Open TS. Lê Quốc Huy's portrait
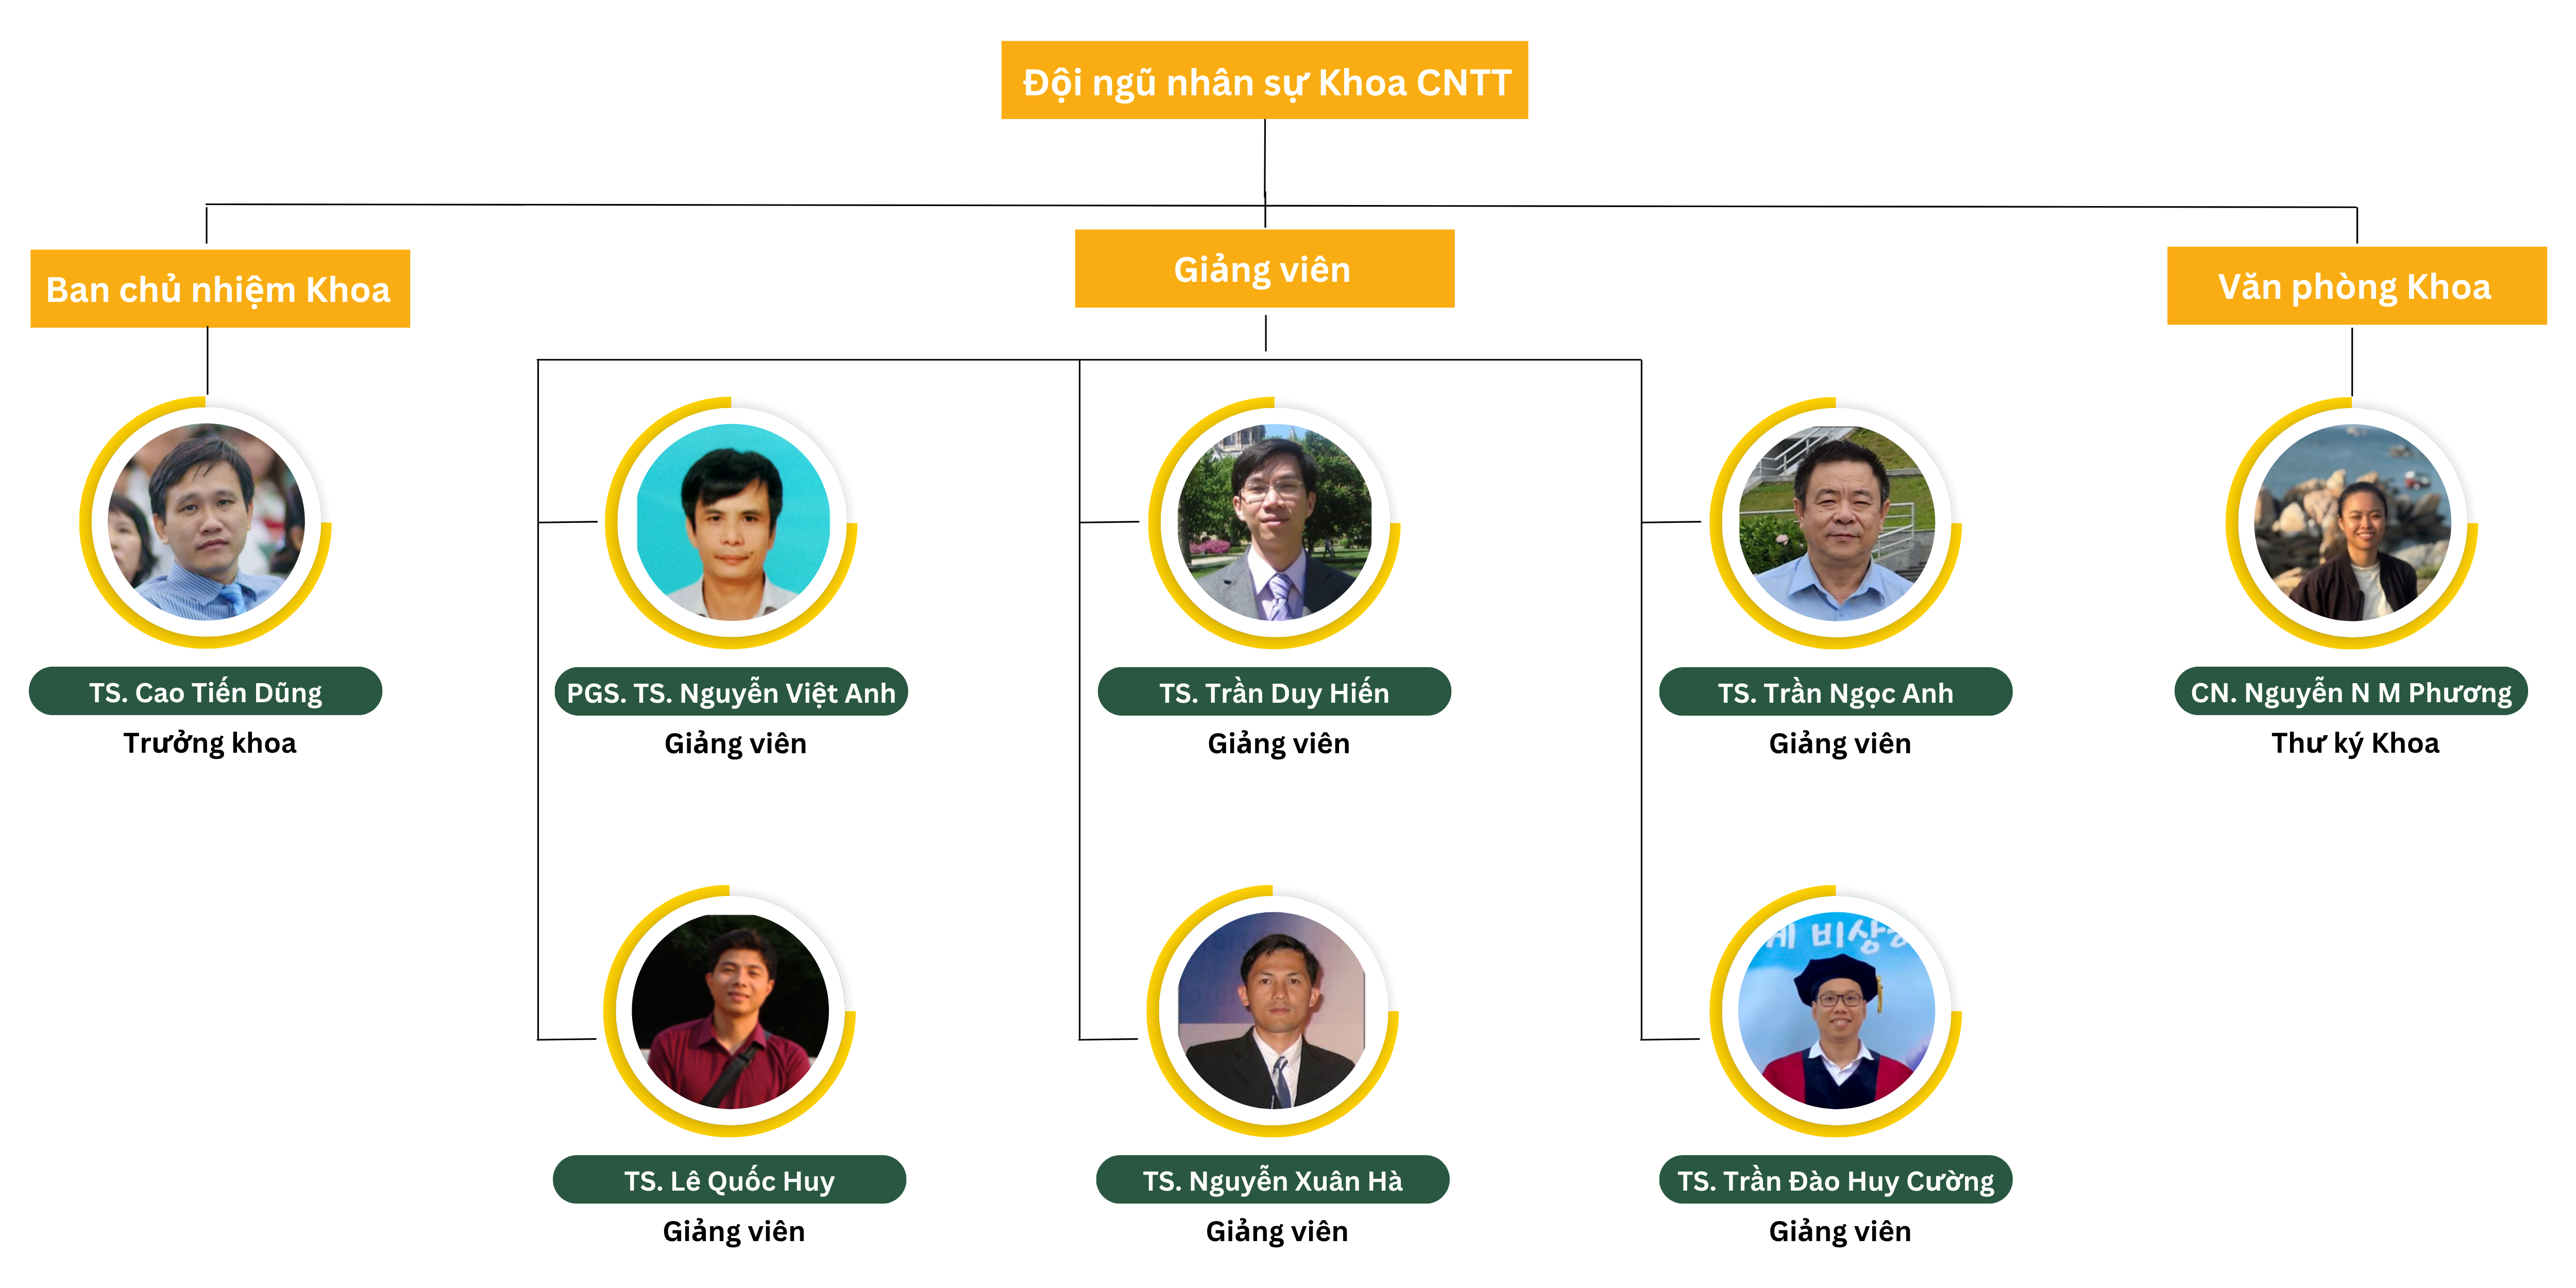 [x=730, y=1010]
